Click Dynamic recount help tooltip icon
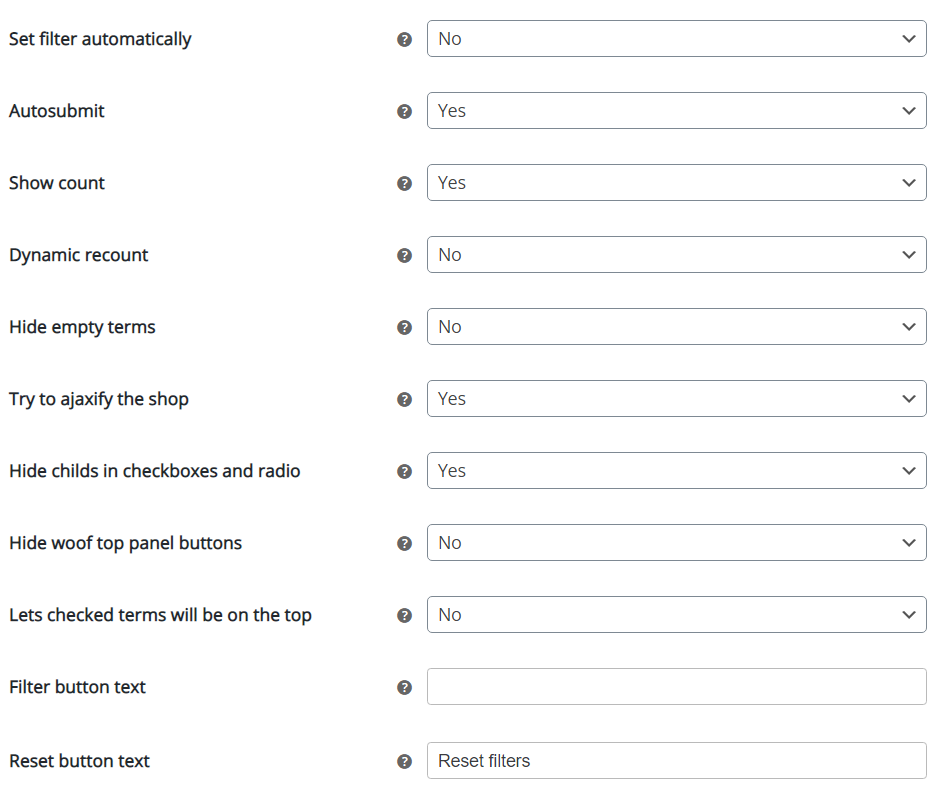944x809 pixels. pos(404,255)
